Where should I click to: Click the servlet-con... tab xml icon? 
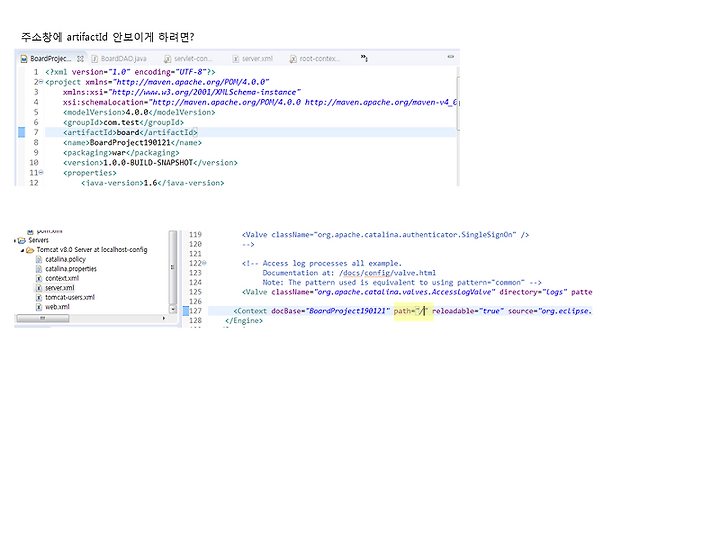pos(168,59)
